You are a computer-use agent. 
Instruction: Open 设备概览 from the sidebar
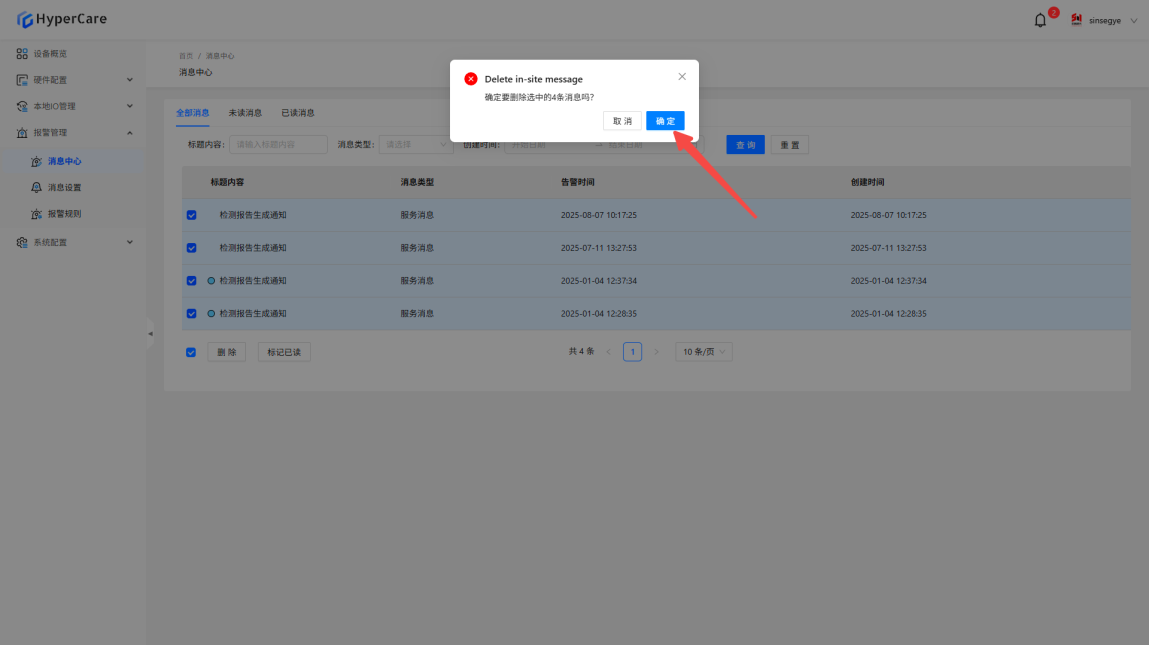tap(50, 53)
